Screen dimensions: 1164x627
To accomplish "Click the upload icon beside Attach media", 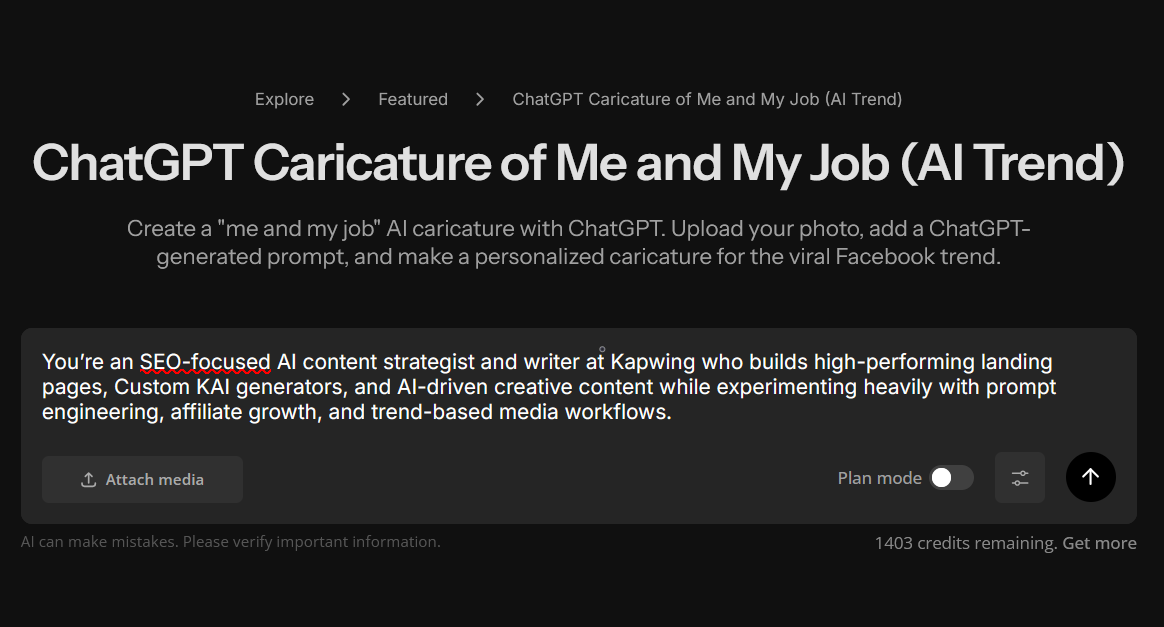I will [88, 480].
